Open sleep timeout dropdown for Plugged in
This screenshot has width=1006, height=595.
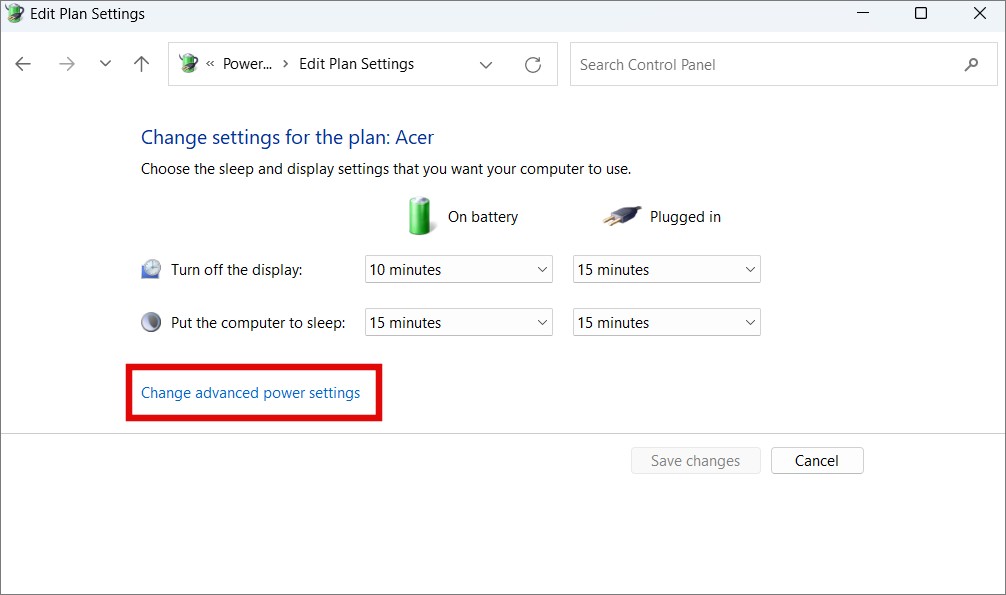tap(667, 322)
